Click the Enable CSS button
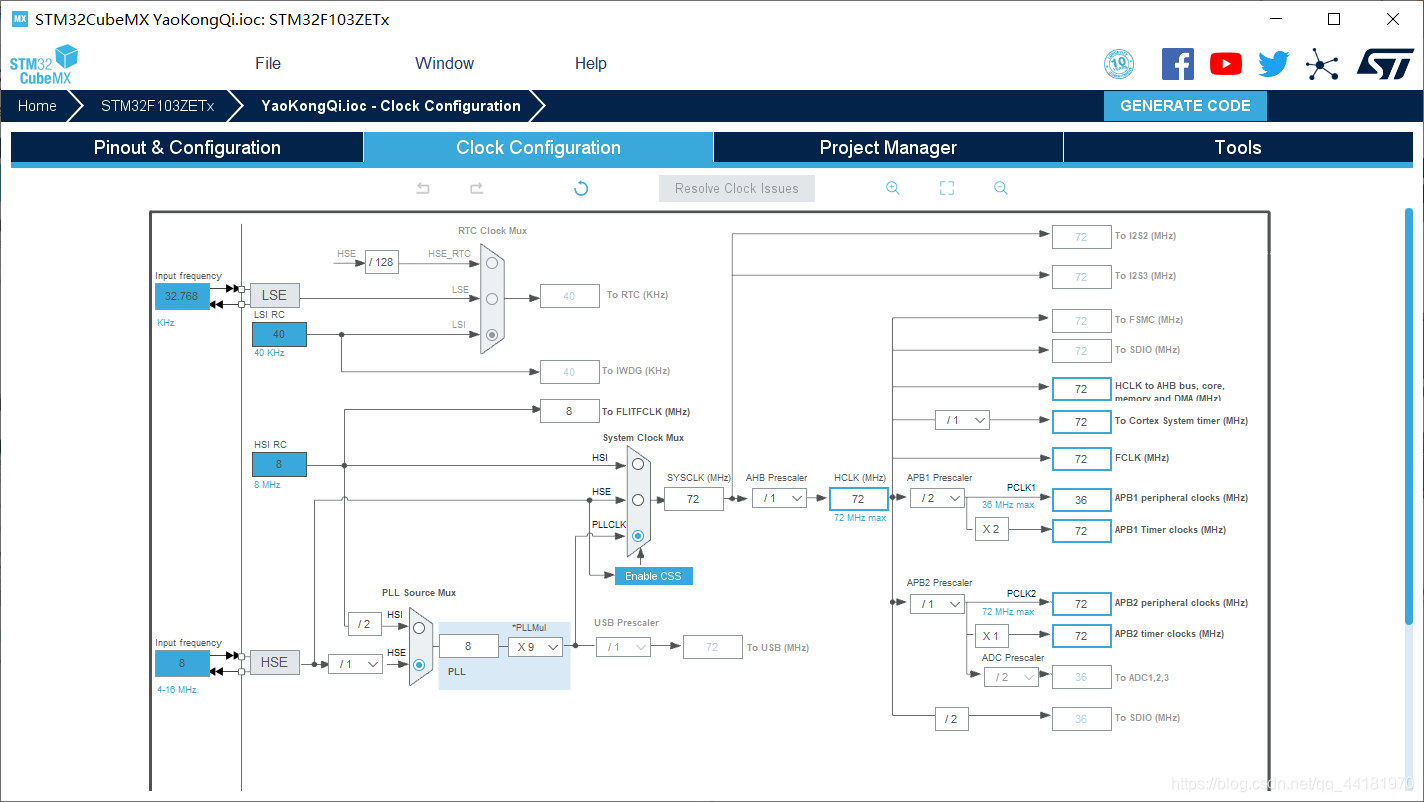Image resolution: width=1424 pixels, height=802 pixels. click(653, 576)
